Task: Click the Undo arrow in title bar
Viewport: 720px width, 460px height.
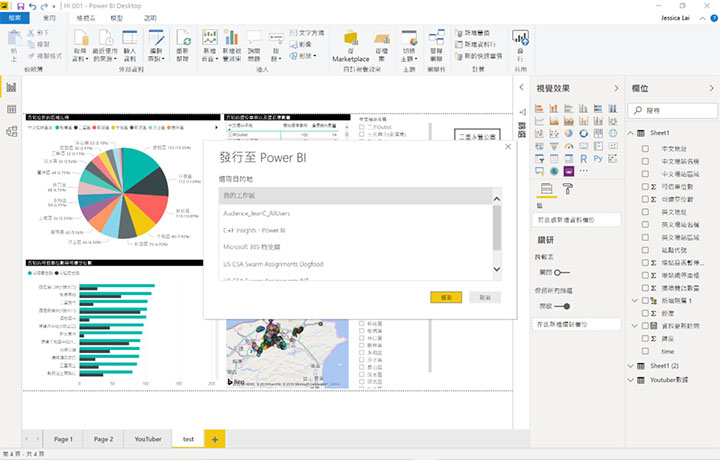Action: pos(33,6)
